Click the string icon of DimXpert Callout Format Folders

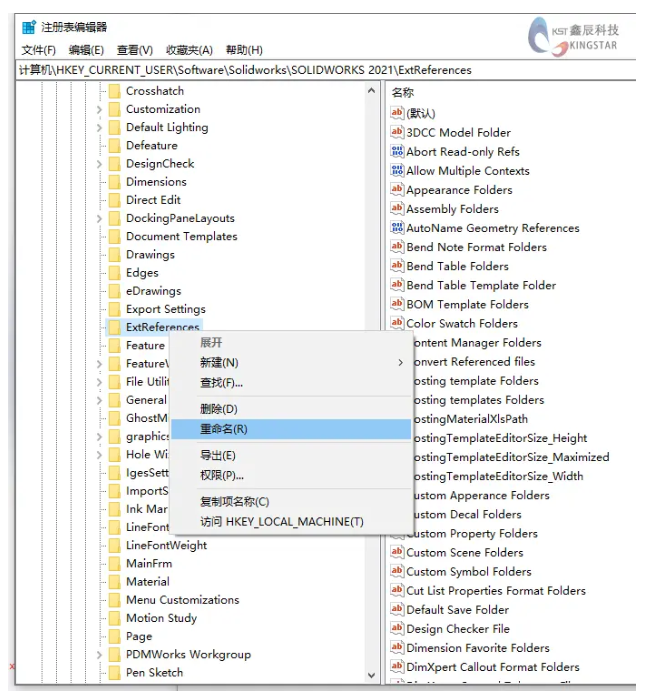pyautogui.click(x=397, y=666)
